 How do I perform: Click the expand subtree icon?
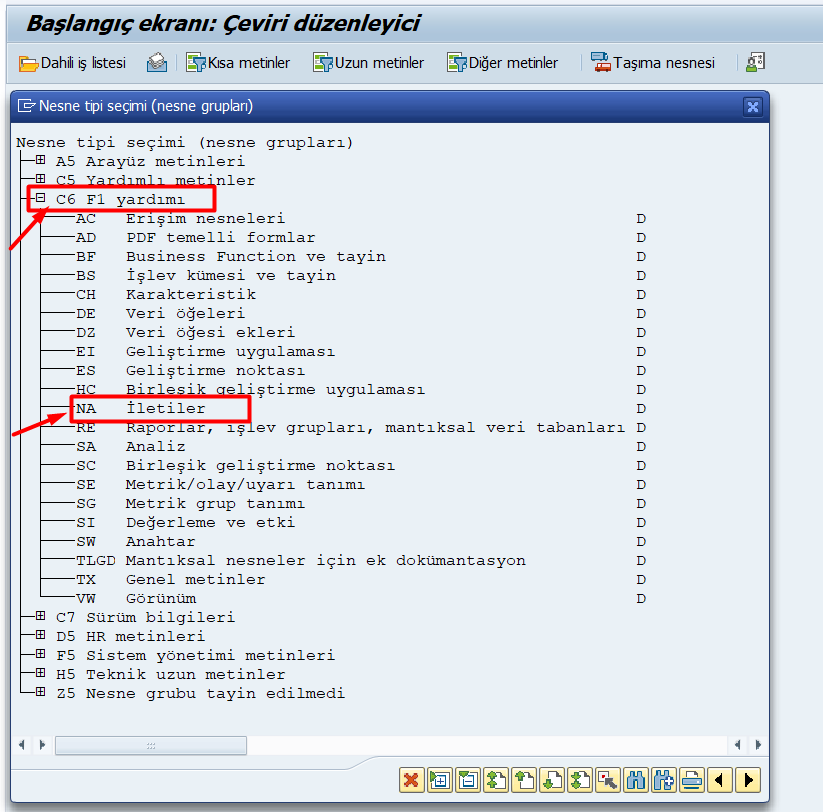point(440,781)
